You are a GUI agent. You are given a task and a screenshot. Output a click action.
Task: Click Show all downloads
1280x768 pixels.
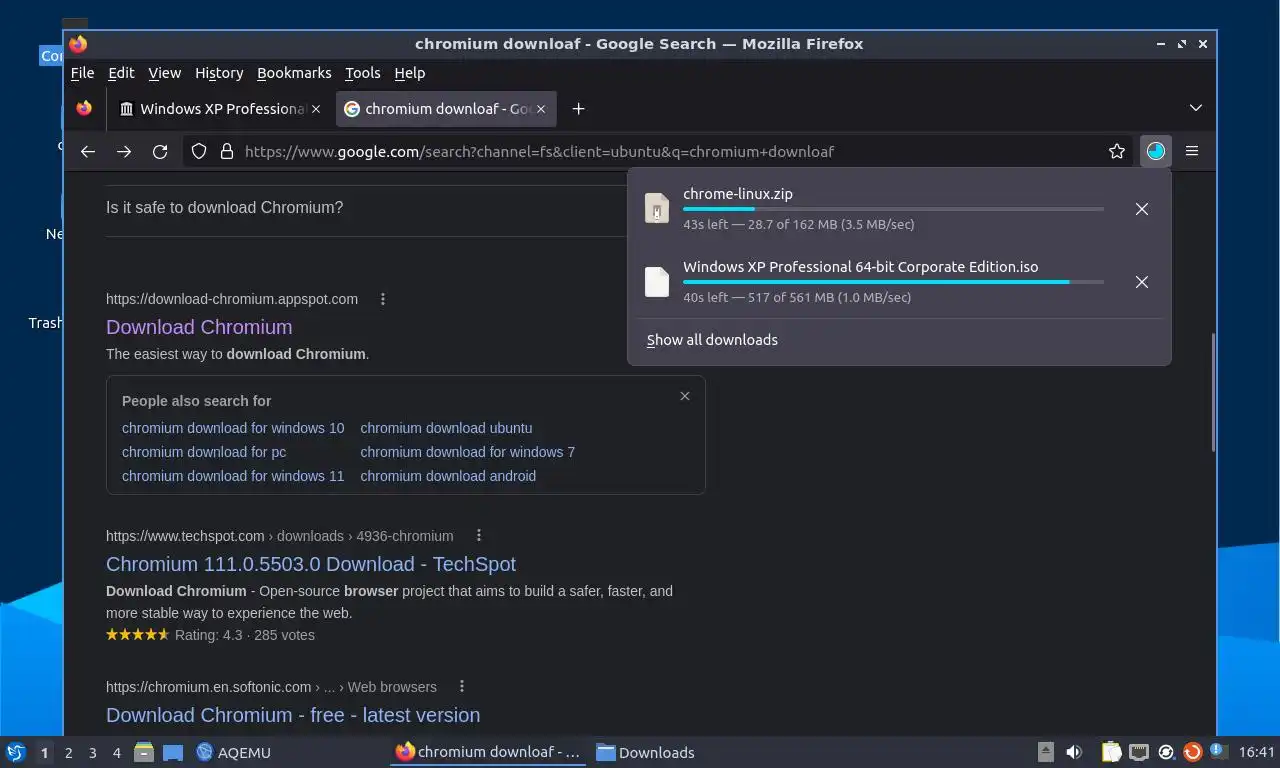tap(712, 340)
